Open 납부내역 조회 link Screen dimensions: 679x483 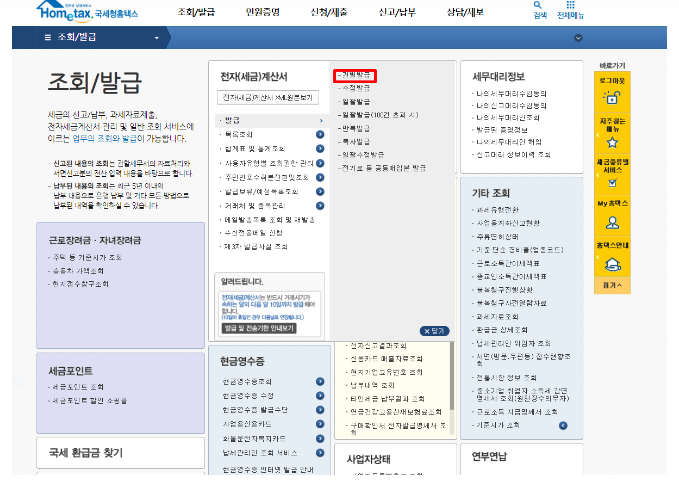tap(372, 386)
